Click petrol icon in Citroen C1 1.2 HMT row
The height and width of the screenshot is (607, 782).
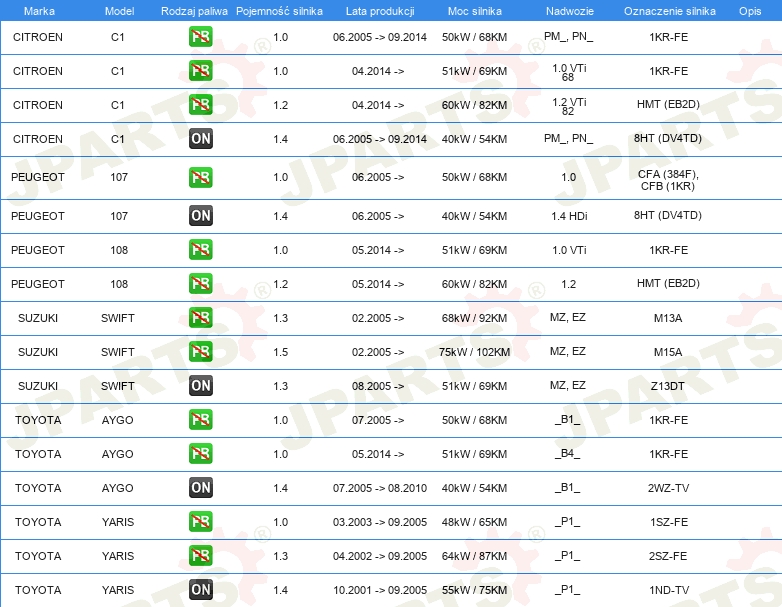click(200, 105)
